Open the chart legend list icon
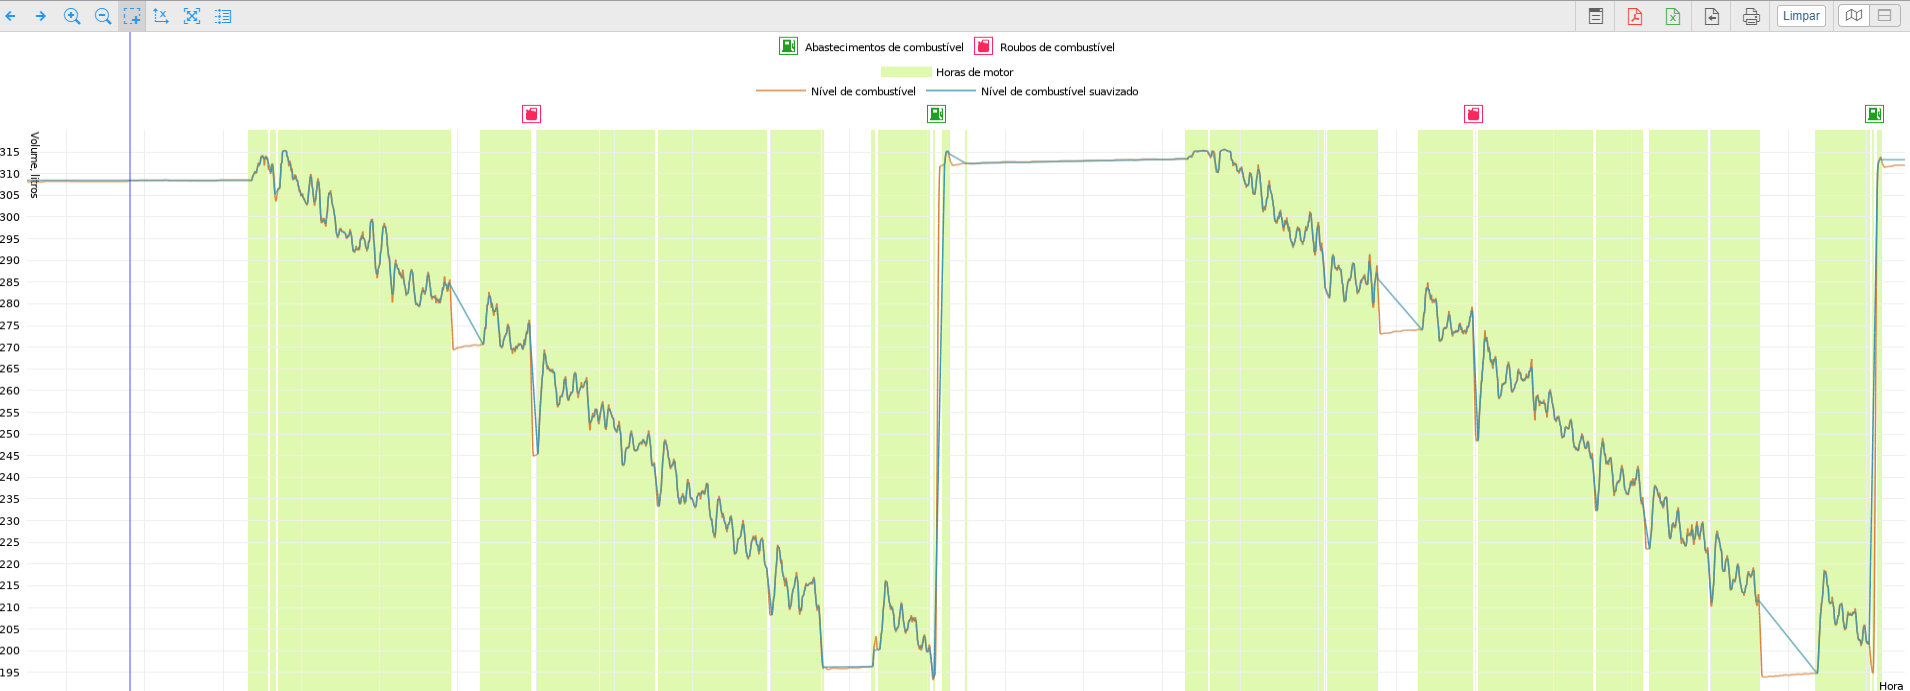The width and height of the screenshot is (1910, 691). point(223,16)
